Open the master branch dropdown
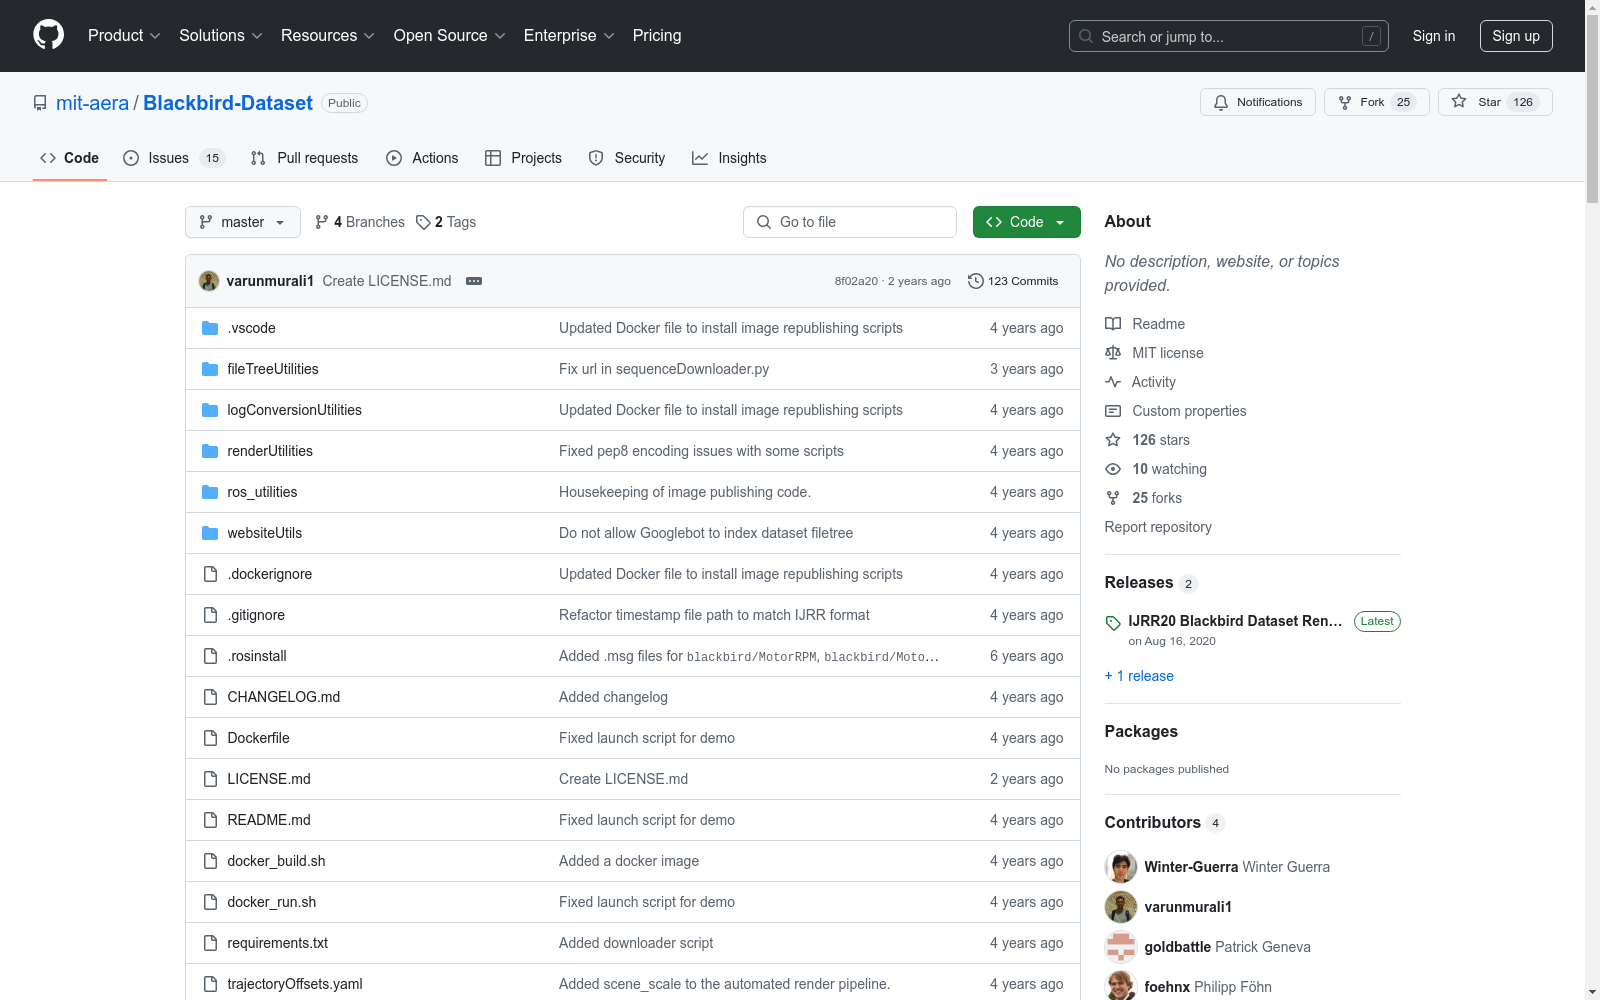The image size is (1600, 1000). coord(243,222)
